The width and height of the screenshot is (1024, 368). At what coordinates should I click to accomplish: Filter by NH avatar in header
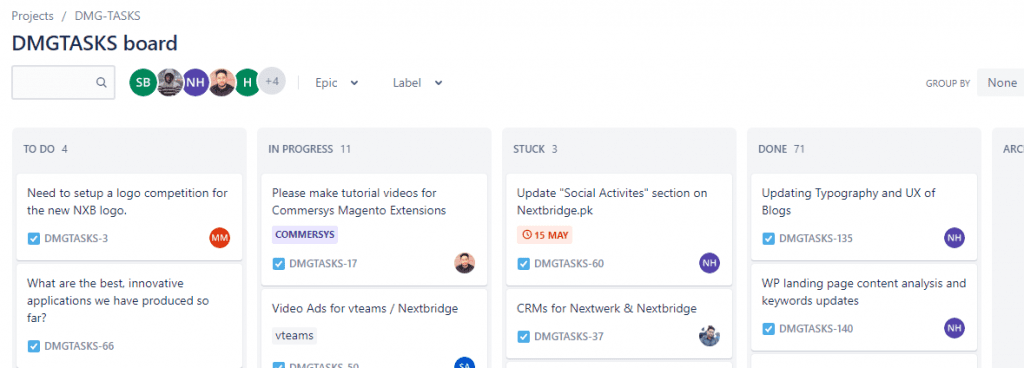click(195, 82)
